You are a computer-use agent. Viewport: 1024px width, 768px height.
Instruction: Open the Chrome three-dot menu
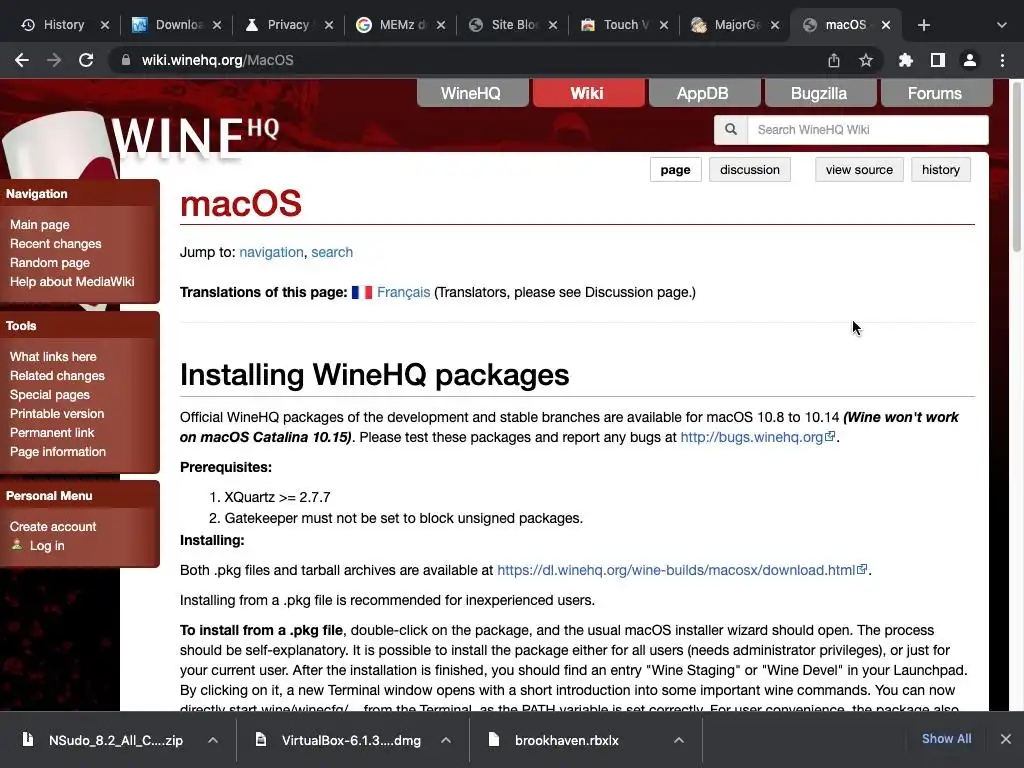(x=1002, y=60)
